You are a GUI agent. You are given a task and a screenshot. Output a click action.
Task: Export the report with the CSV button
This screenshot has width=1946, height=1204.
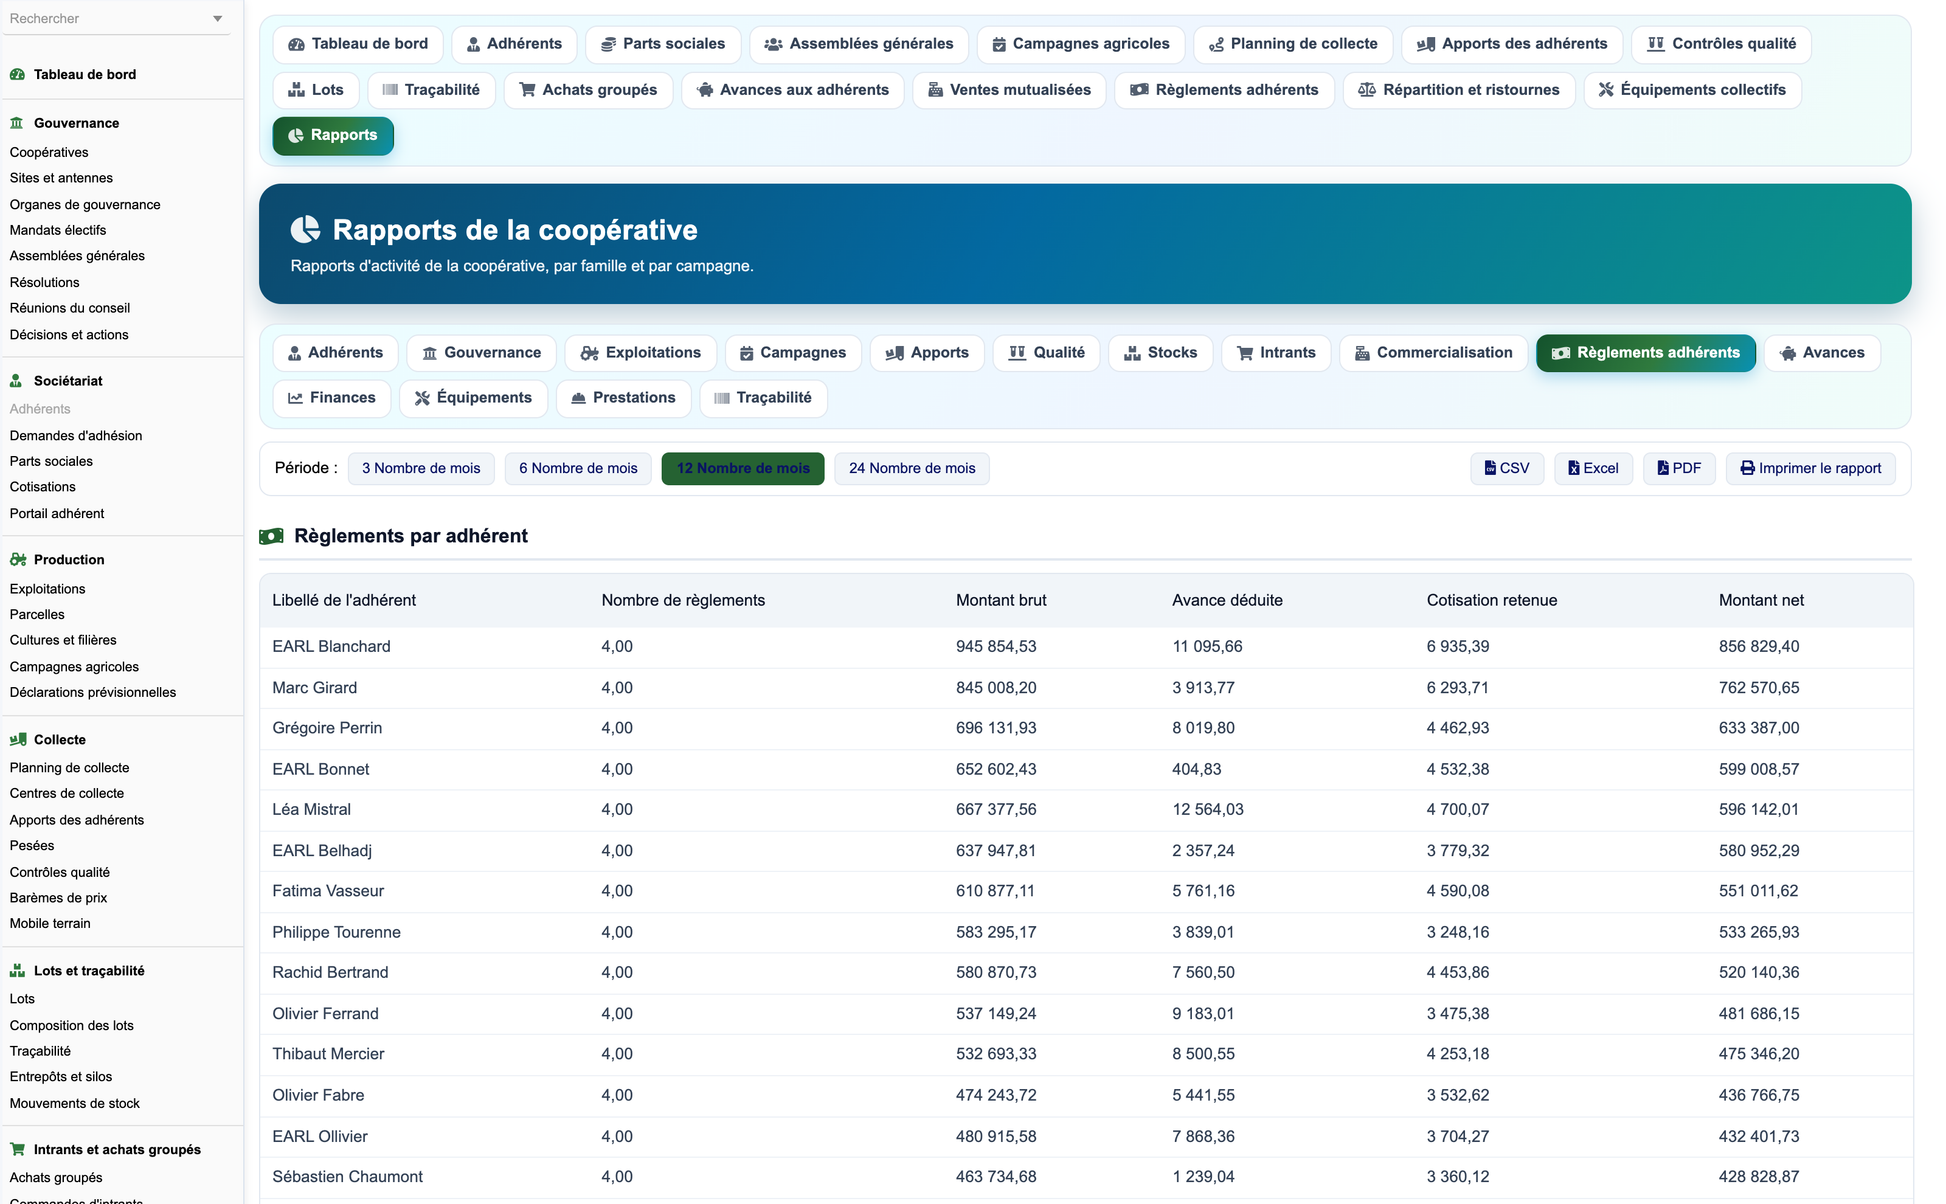pos(1507,468)
